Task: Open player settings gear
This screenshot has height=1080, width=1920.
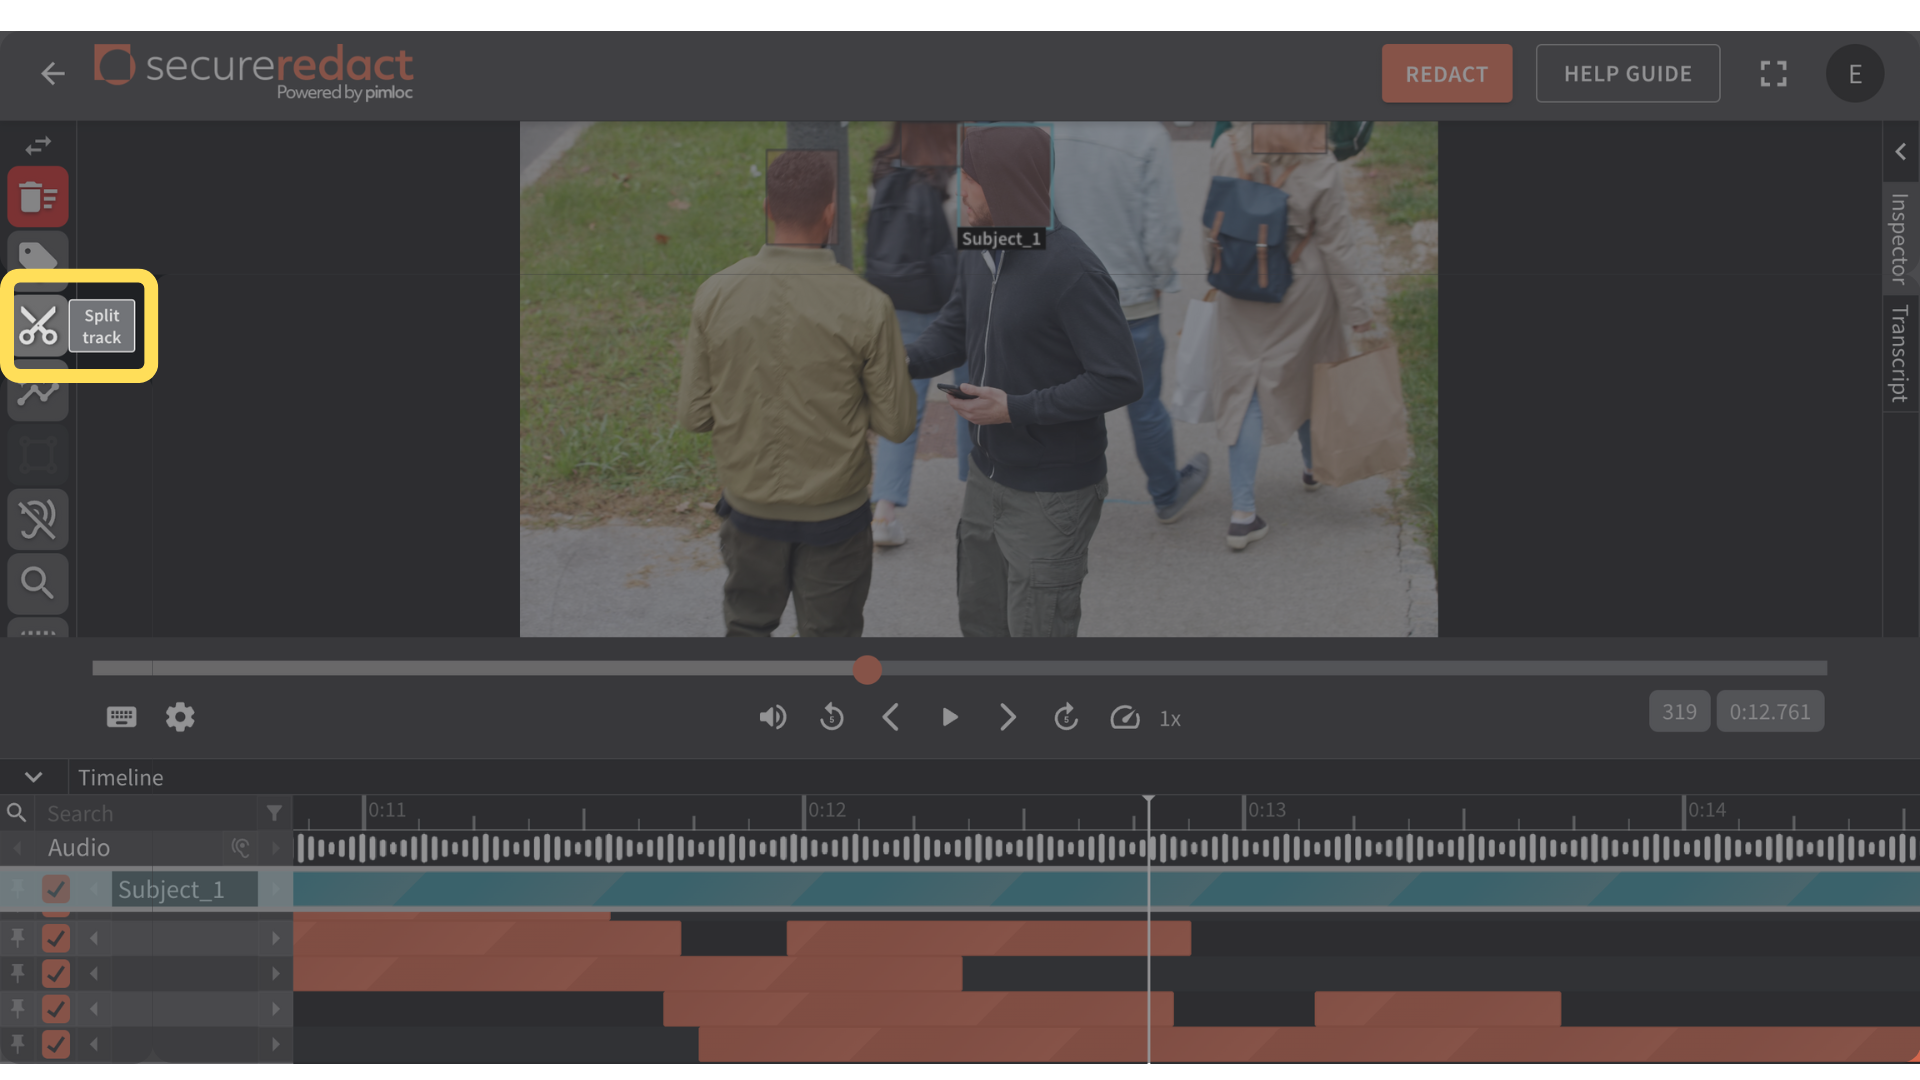Action: pyautogui.click(x=180, y=717)
